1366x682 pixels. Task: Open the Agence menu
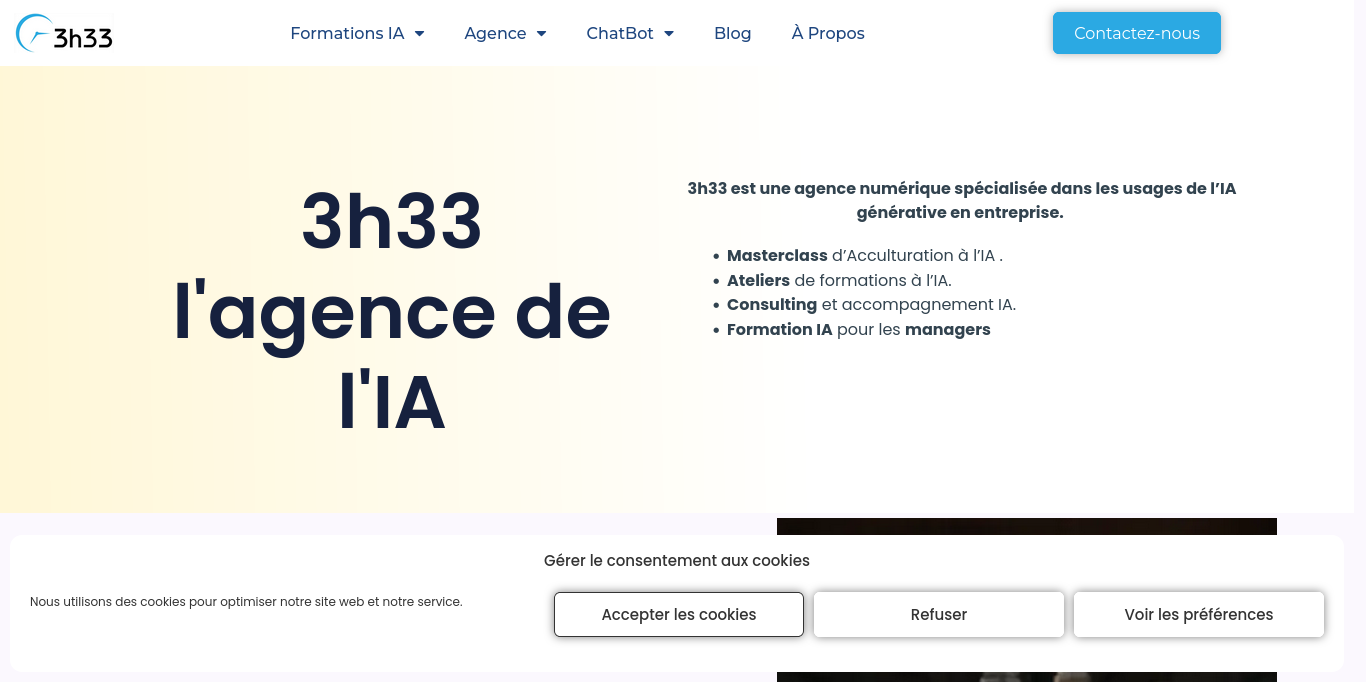(x=495, y=33)
